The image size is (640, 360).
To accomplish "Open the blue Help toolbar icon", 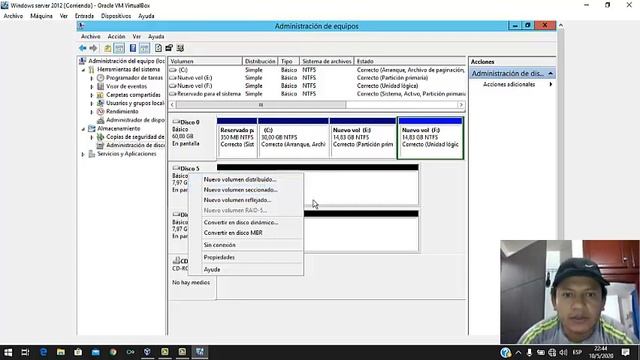I will pos(133,48).
